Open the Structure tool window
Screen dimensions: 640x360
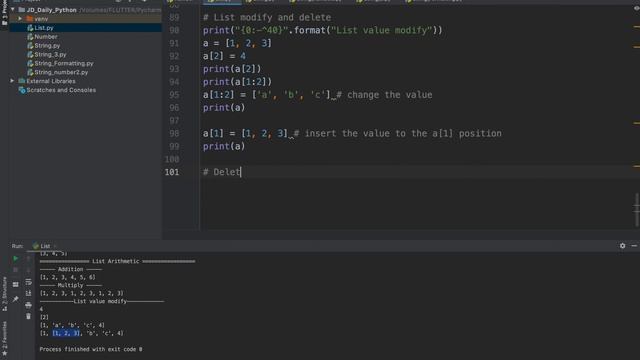click(x=4, y=294)
